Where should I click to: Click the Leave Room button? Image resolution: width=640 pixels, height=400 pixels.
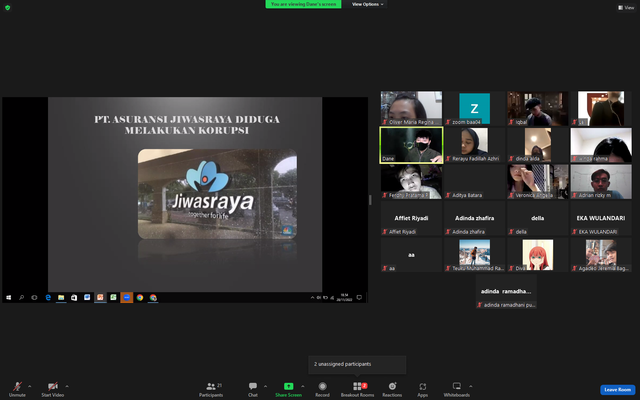617,390
